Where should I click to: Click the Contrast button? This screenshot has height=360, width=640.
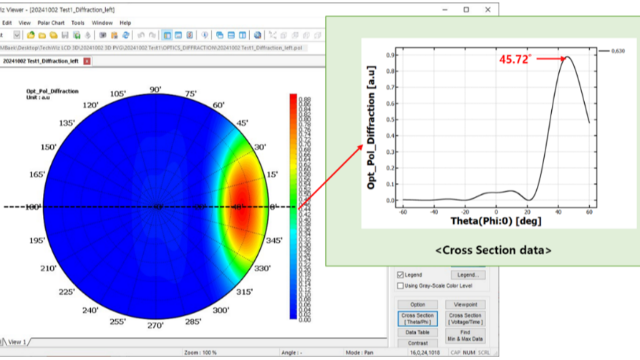[418, 343]
